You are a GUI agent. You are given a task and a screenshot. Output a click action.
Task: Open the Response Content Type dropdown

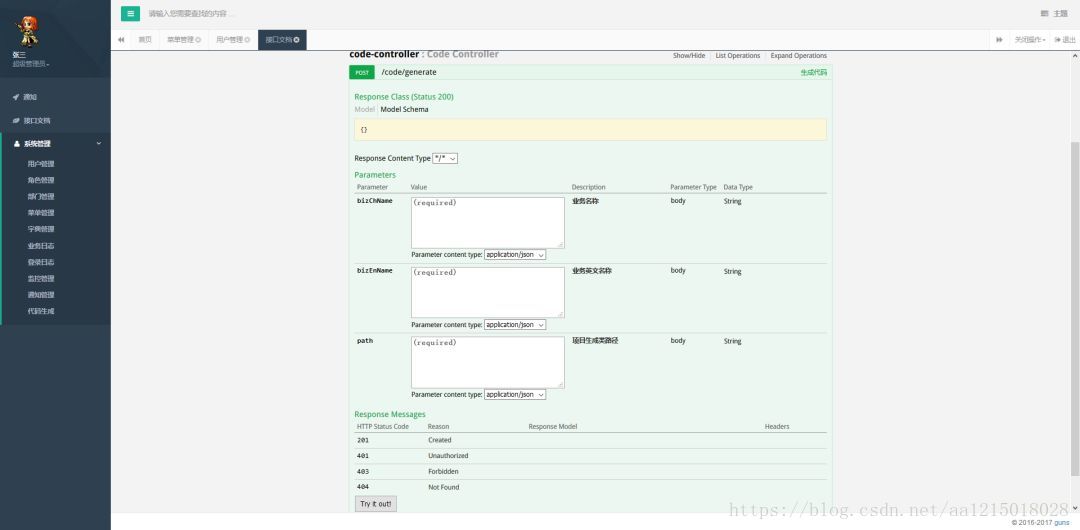tap(445, 159)
